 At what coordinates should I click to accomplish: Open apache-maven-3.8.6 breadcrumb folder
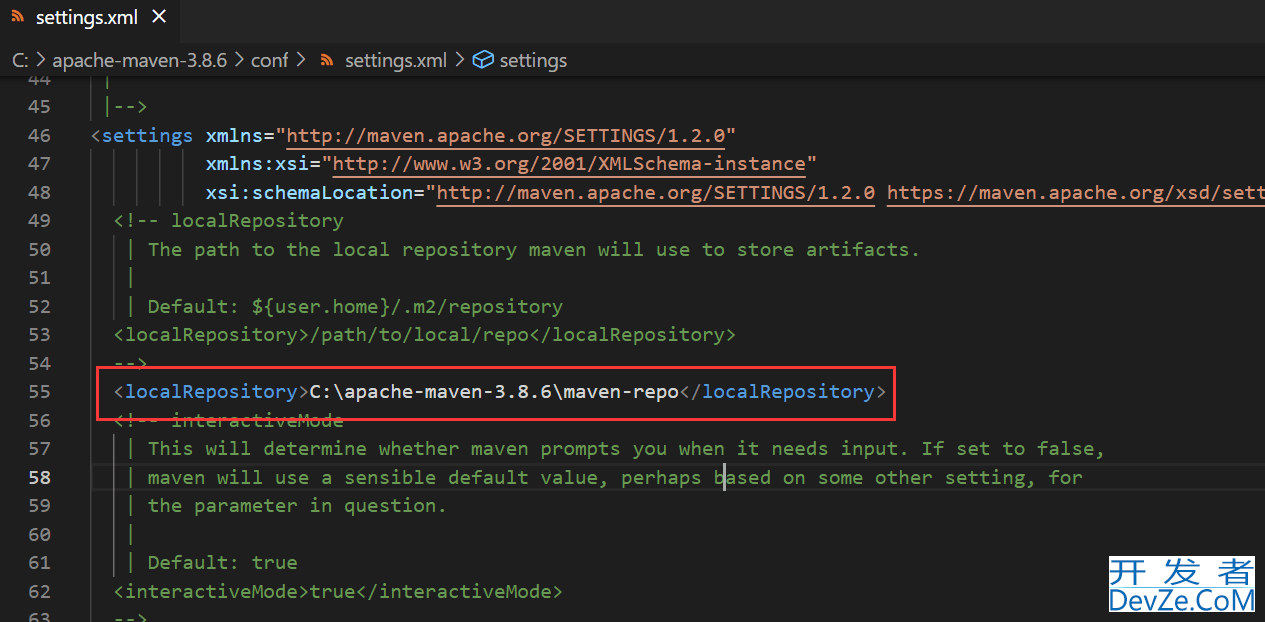point(140,60)
